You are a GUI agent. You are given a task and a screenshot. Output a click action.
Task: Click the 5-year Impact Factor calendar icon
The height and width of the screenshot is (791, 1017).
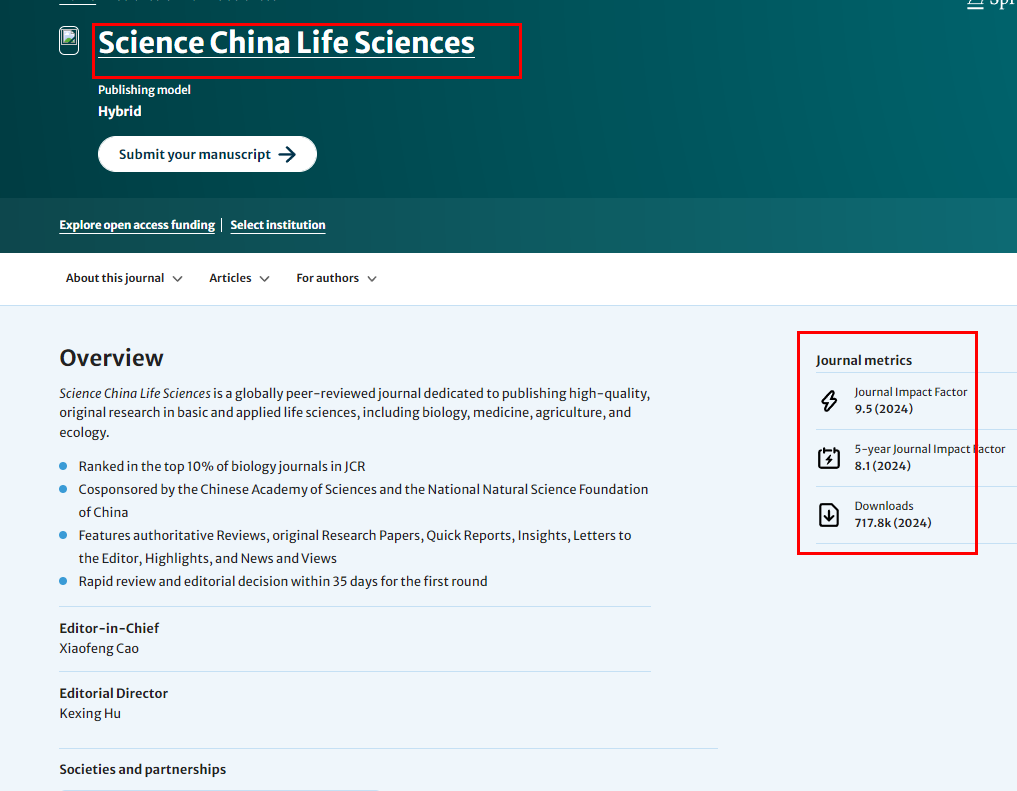(x=829, y=457)
